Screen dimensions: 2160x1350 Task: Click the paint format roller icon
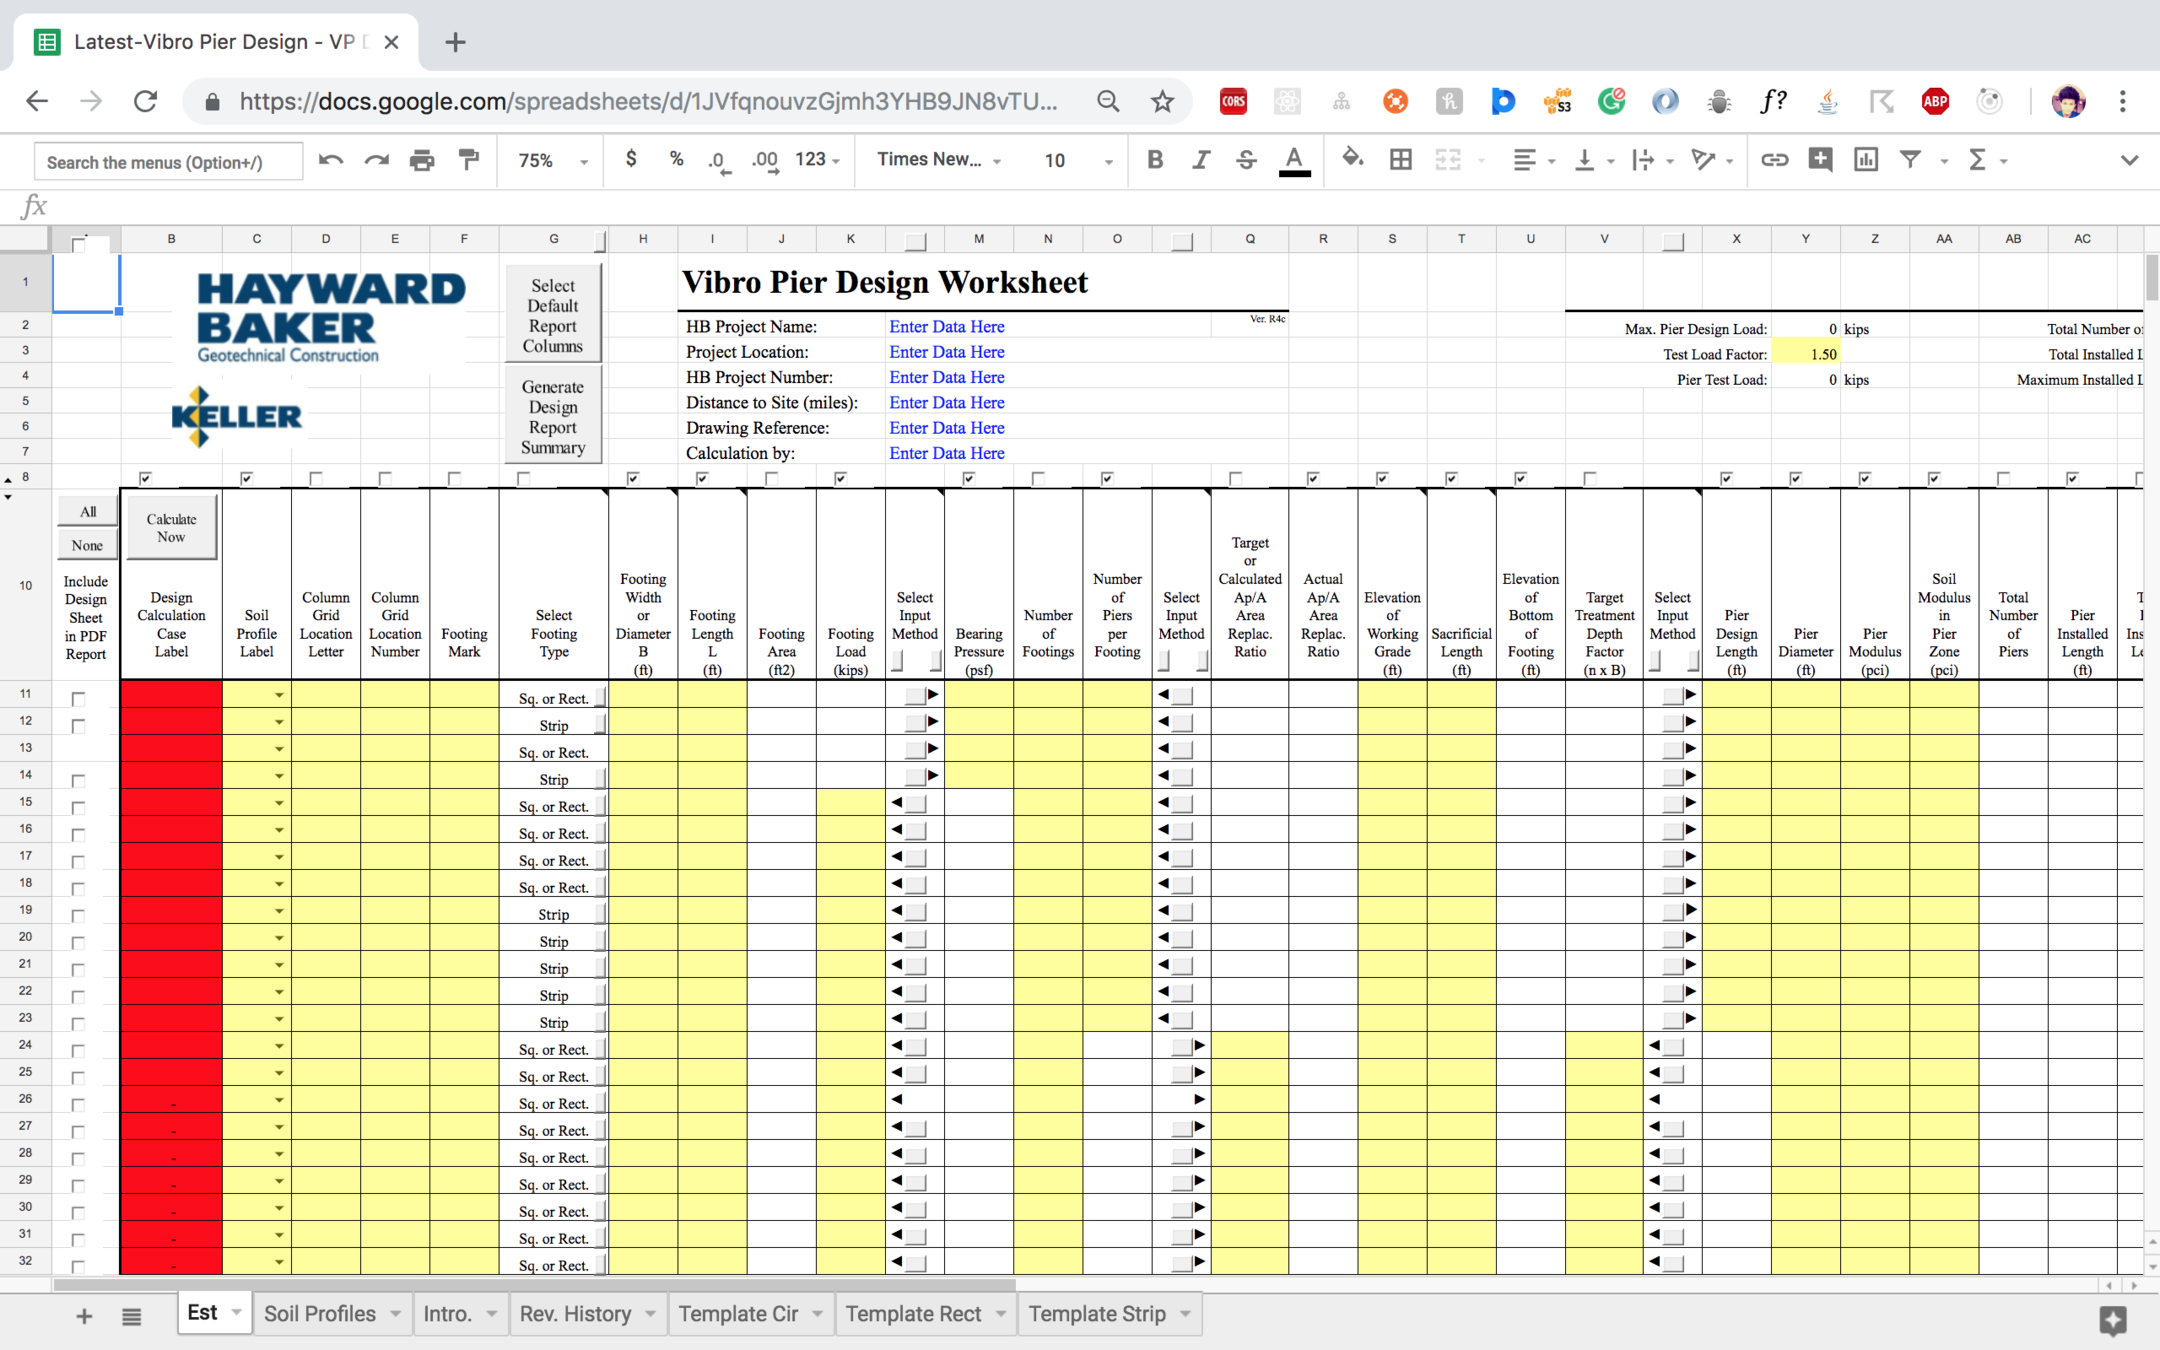pos(468,160)
